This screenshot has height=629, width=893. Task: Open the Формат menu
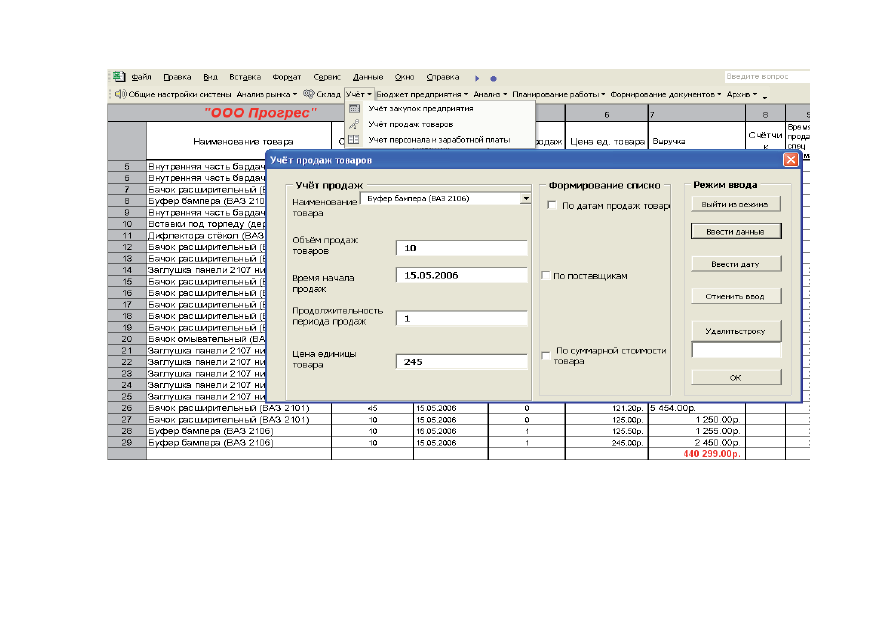click(286, 77)
